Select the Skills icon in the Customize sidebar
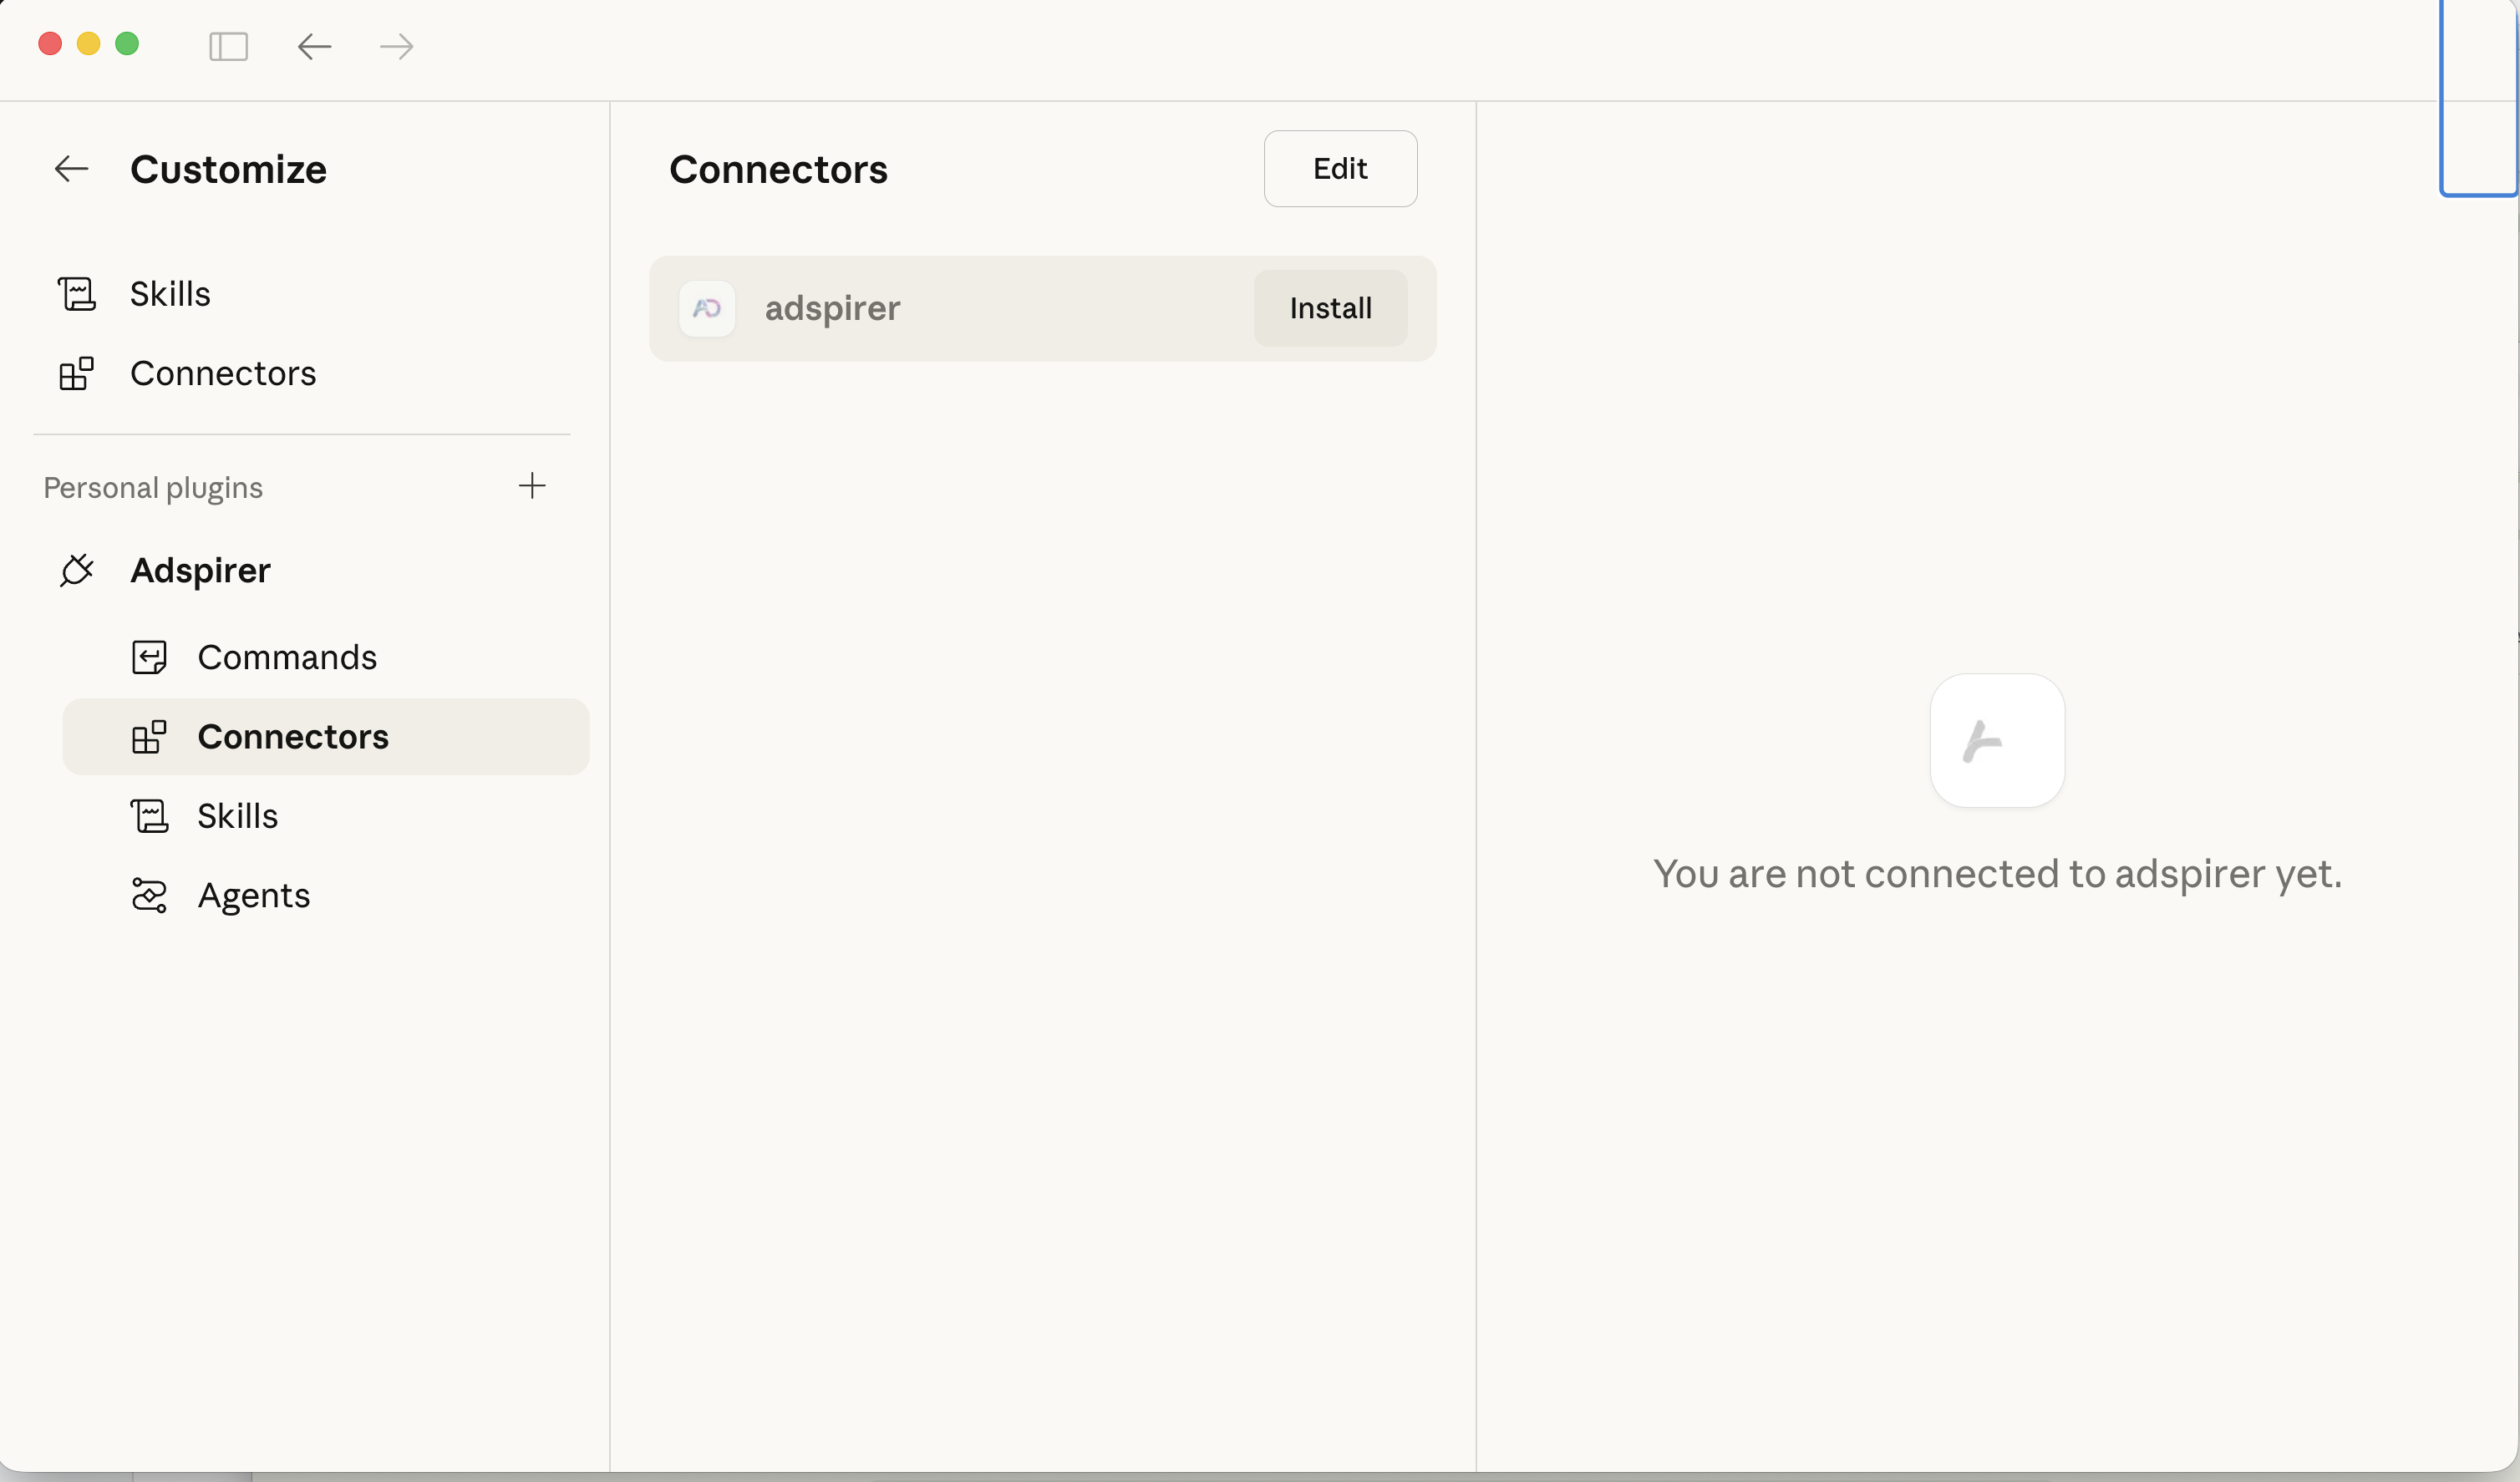2520x1482 pixels. (x=76, y=293)
